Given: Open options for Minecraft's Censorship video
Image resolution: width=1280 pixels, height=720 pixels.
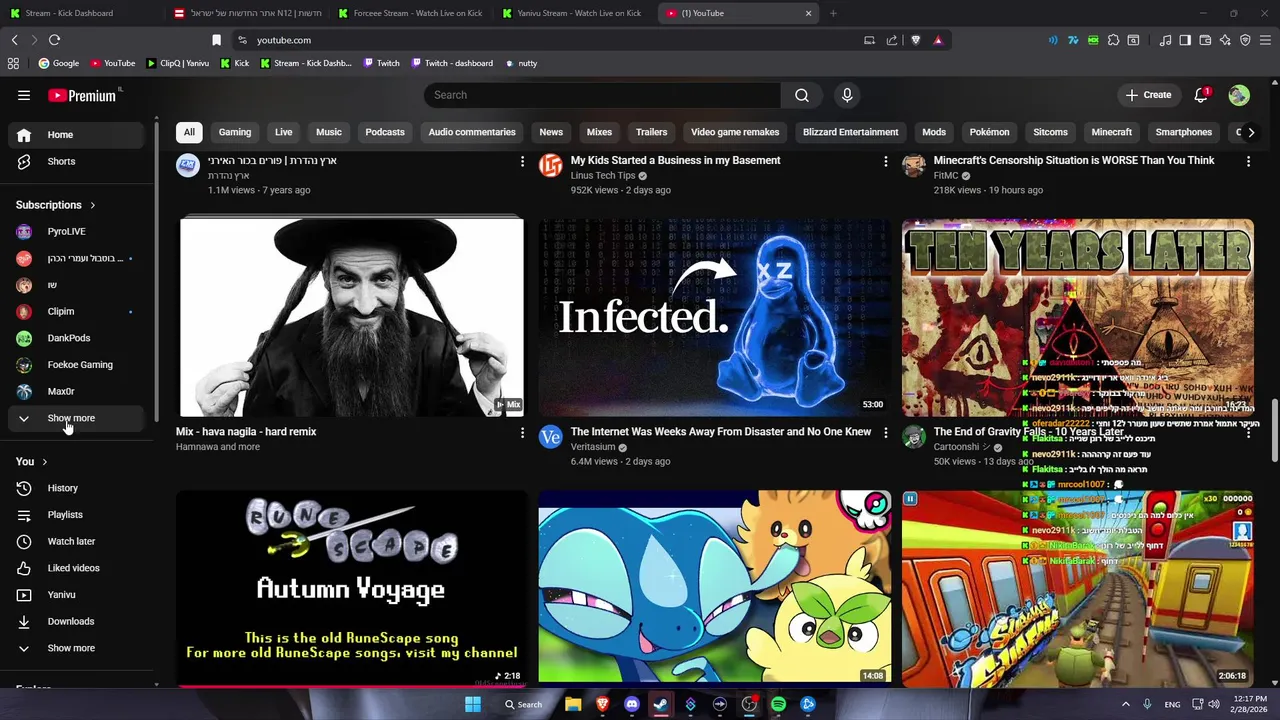Looking at the screenshot, I should pos(1248,161).
